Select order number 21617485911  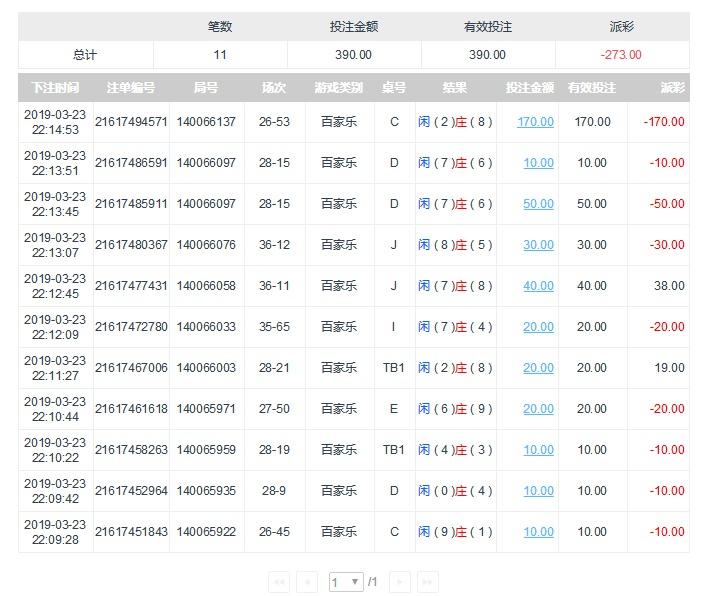point(131,204)
